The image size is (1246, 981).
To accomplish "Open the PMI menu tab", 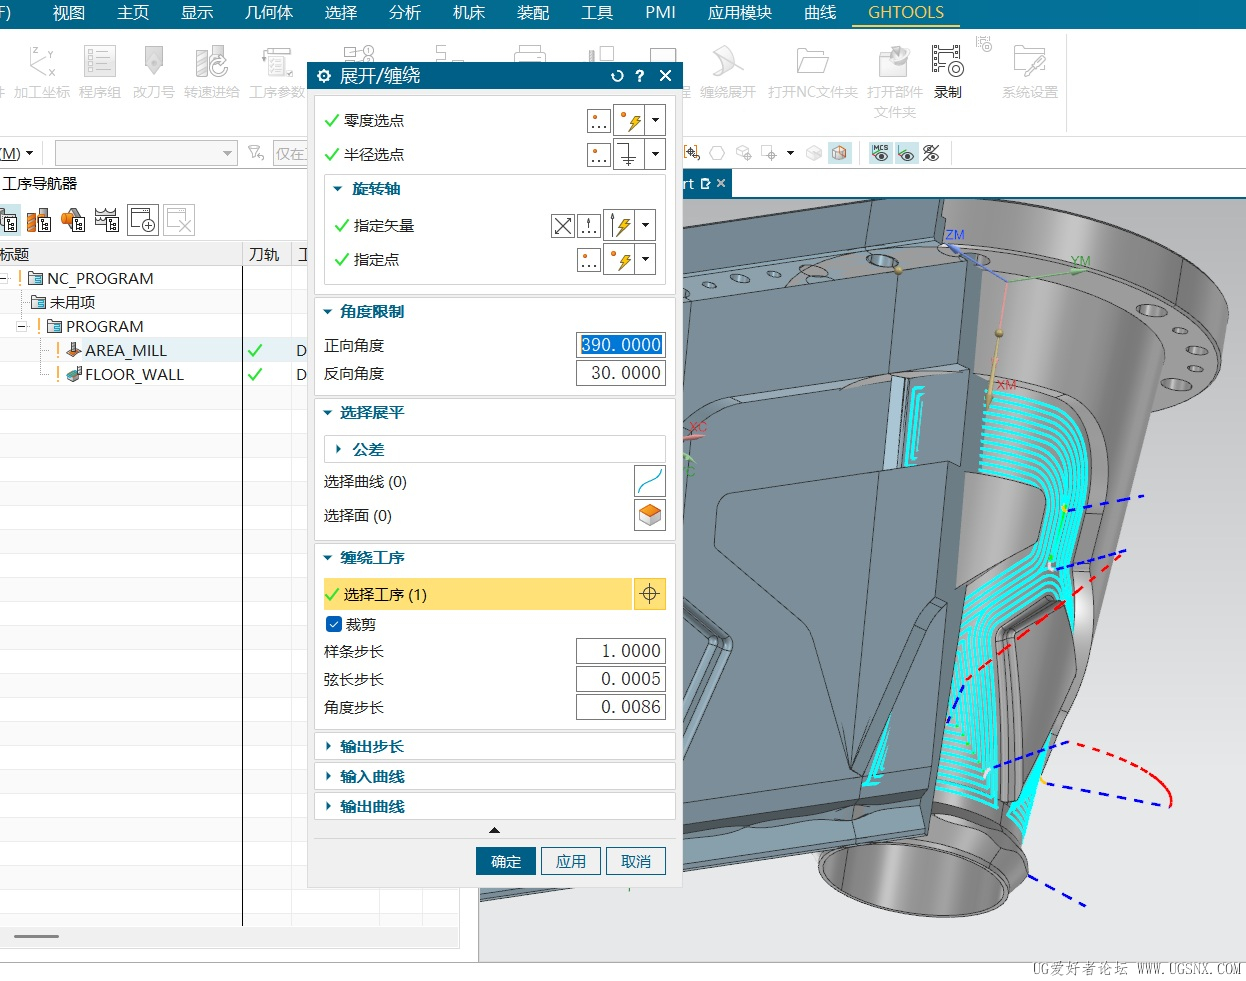I will 660,13.
